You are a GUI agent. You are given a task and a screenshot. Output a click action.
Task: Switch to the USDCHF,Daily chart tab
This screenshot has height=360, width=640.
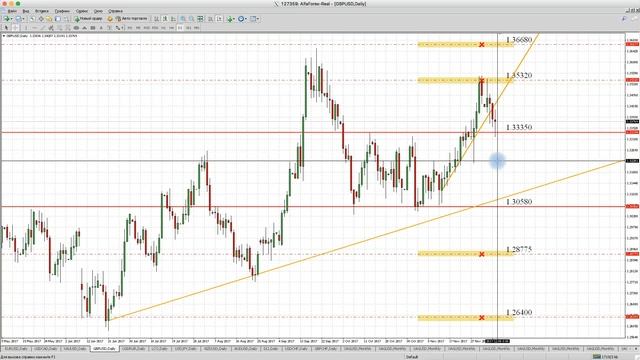click(x=295, y=349)
